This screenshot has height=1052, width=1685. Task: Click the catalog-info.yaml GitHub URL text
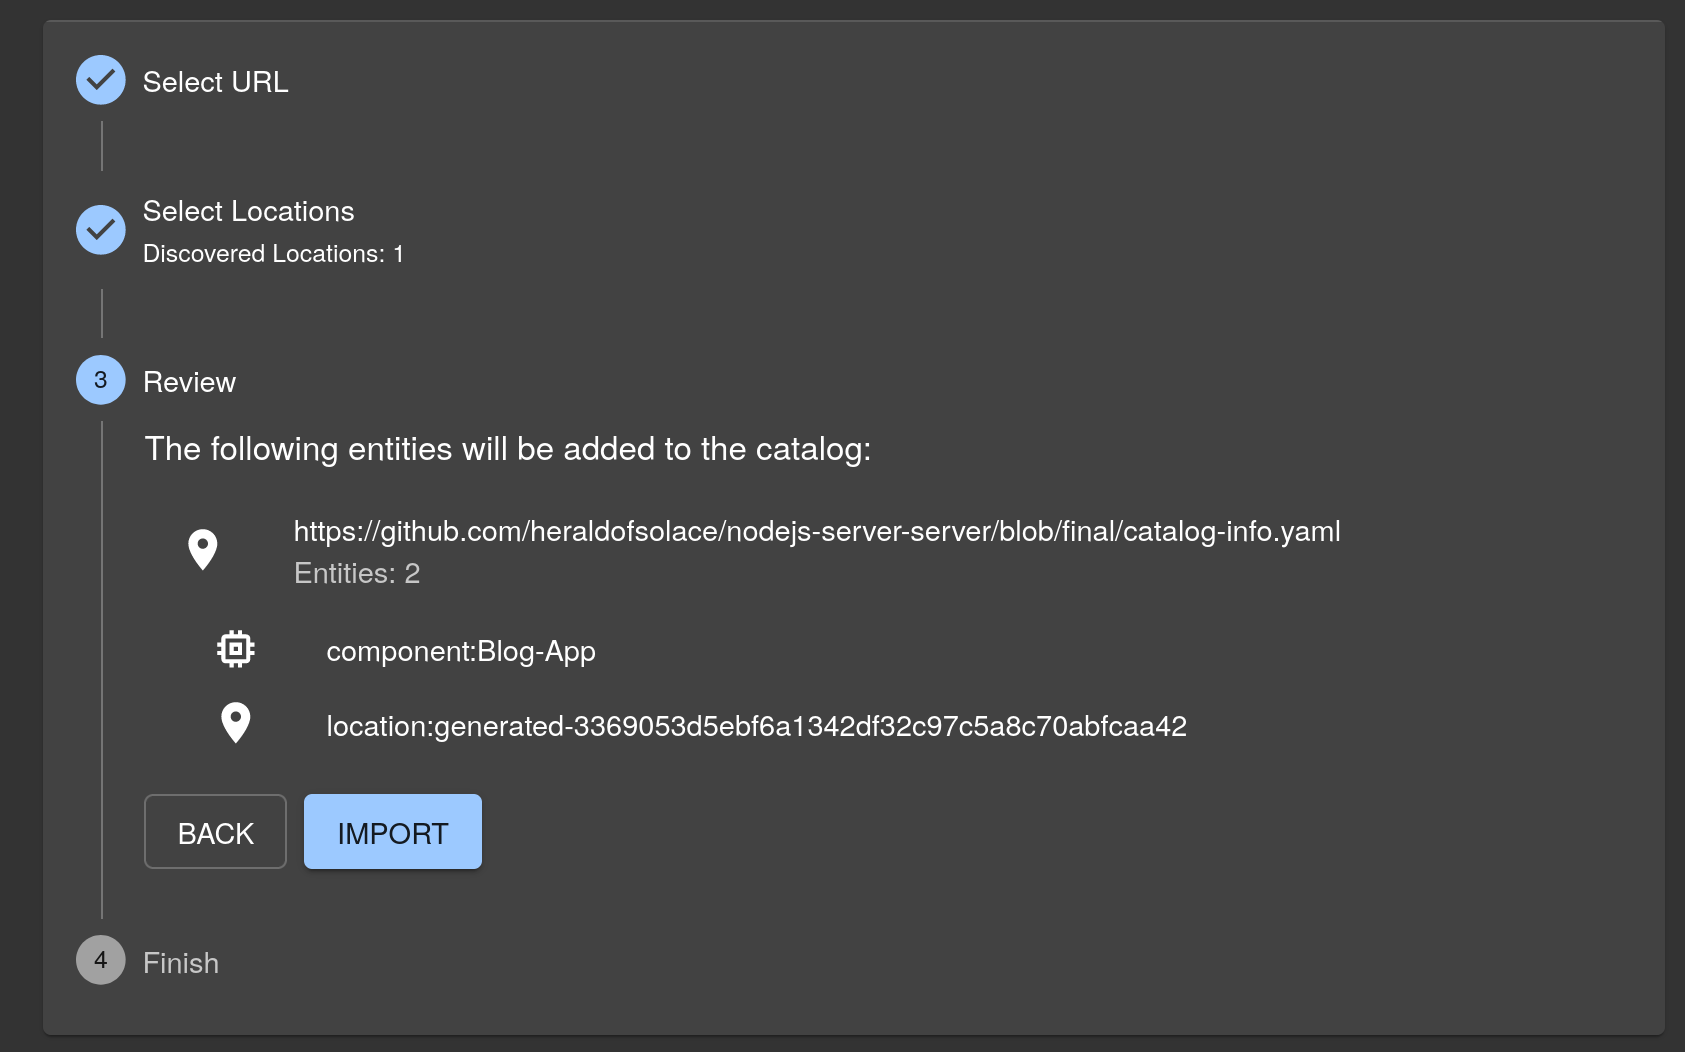point(816,531)
